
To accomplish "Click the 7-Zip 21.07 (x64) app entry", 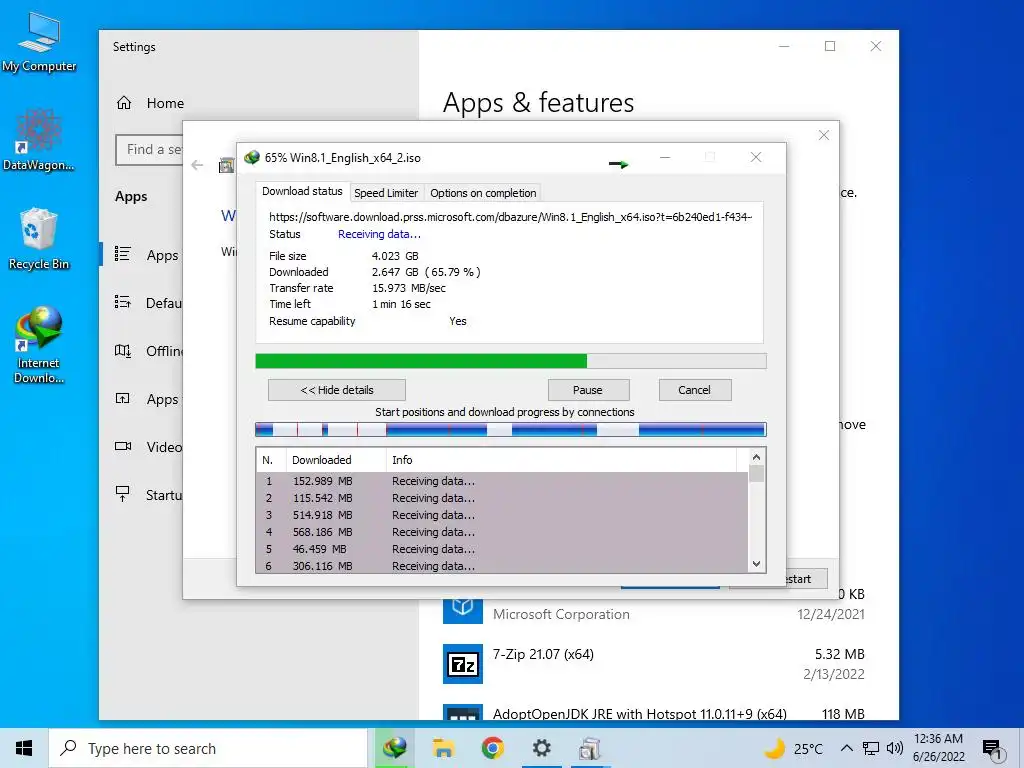I will [x=653, y=664].
